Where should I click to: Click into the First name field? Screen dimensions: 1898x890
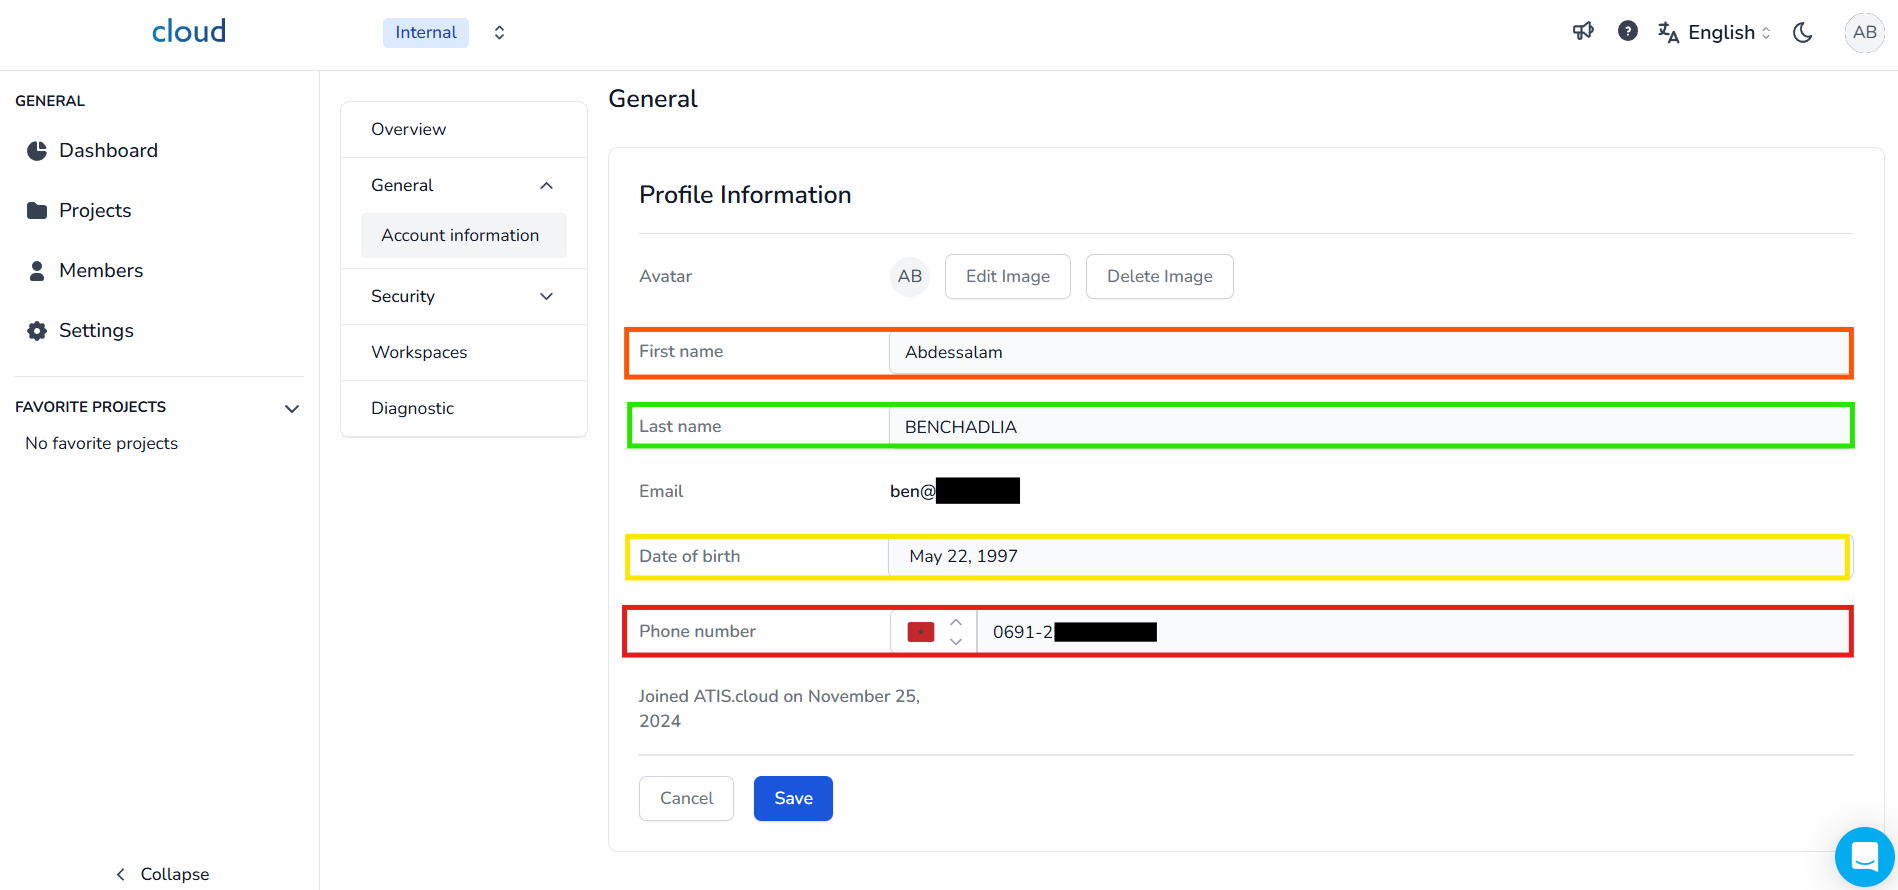[1367, 352]
